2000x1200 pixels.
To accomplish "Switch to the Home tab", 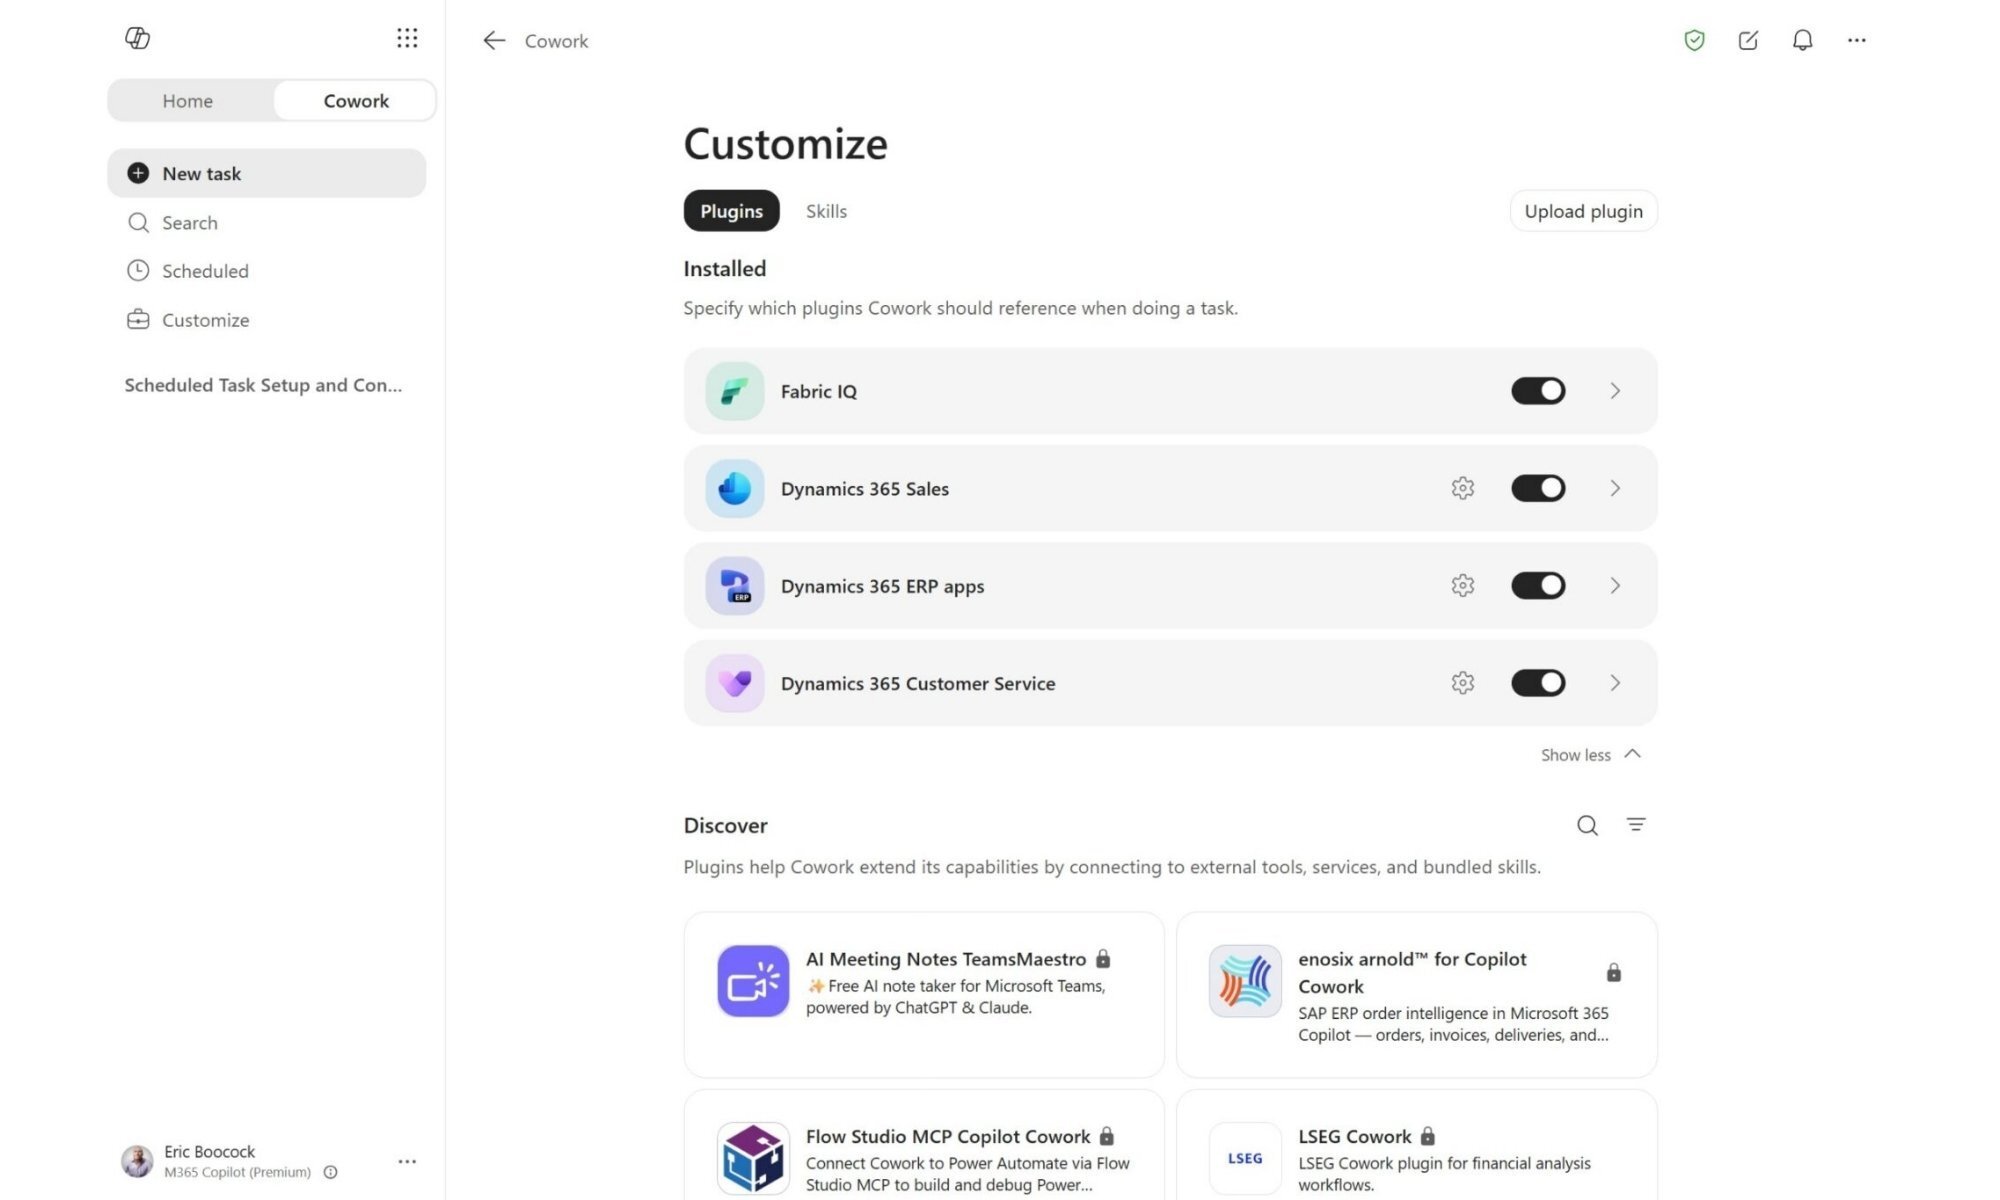I will click(188, 101).
